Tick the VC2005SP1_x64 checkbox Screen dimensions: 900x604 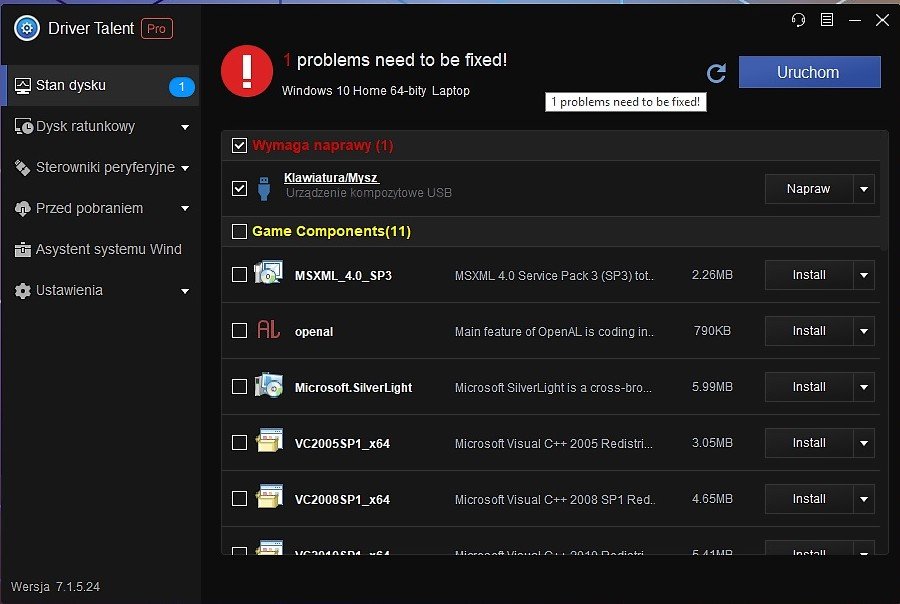click(x=239, y=443)
